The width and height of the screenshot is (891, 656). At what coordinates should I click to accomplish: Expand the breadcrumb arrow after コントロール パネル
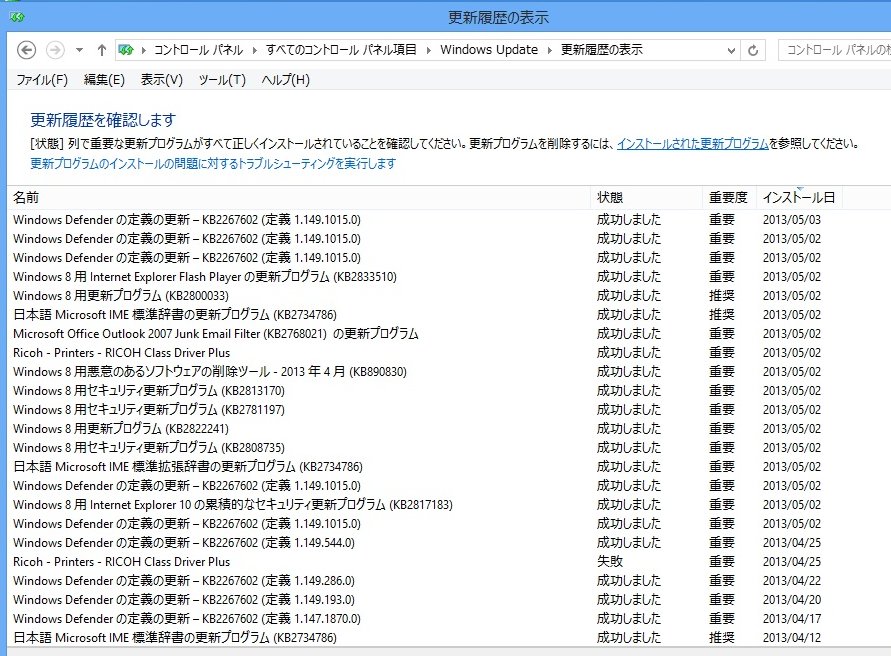click(254, 50)
